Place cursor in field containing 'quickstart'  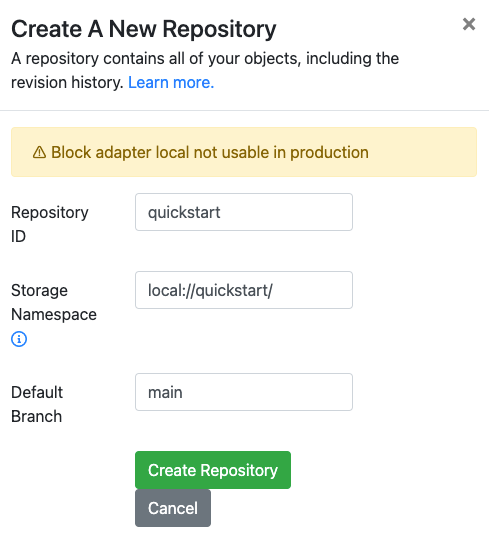pyautogui.click(x=244, y=212)
